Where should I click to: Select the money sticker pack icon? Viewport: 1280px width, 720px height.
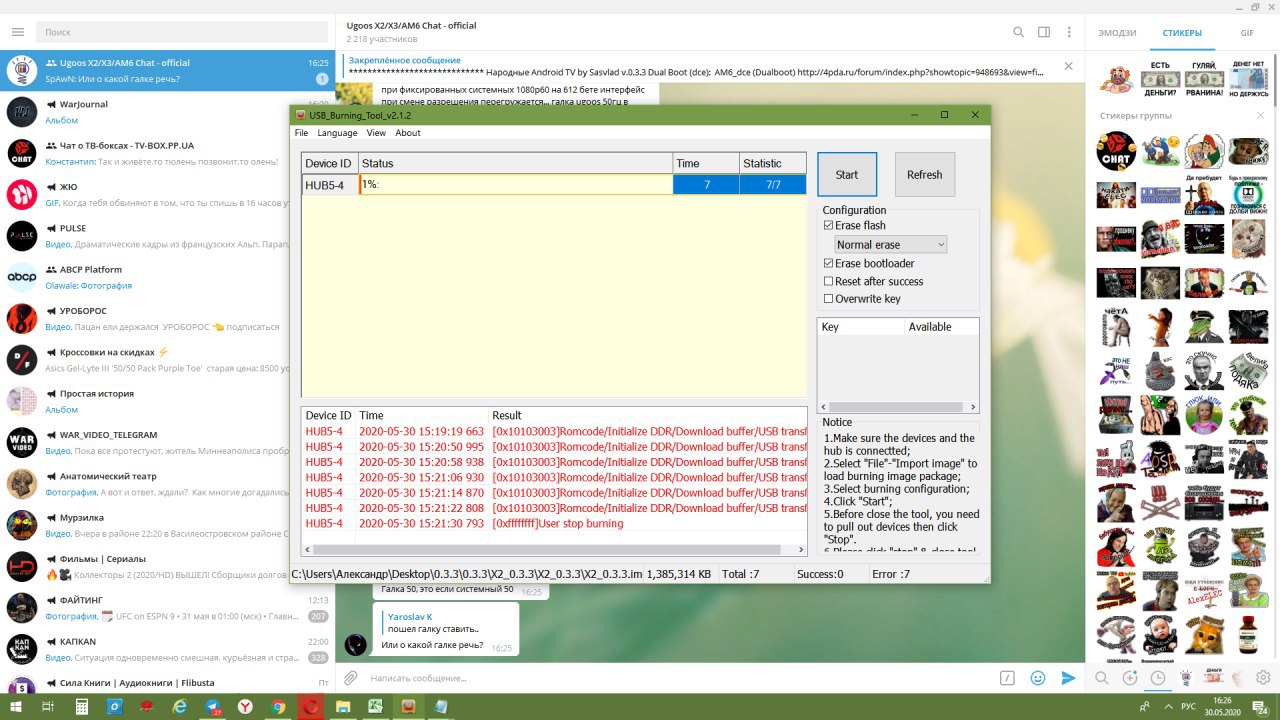(1213, 677)
